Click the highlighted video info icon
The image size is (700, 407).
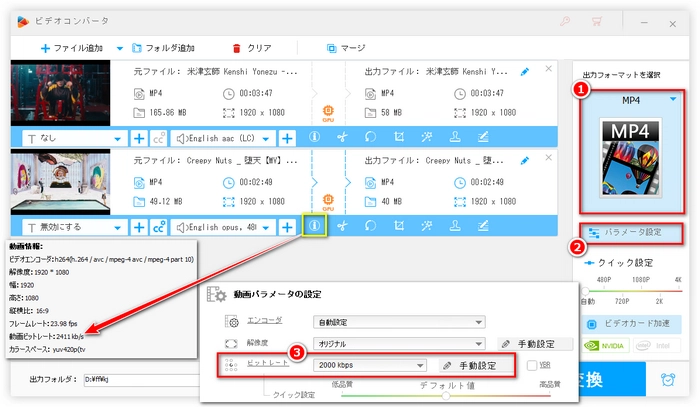[x=314, y=226]
